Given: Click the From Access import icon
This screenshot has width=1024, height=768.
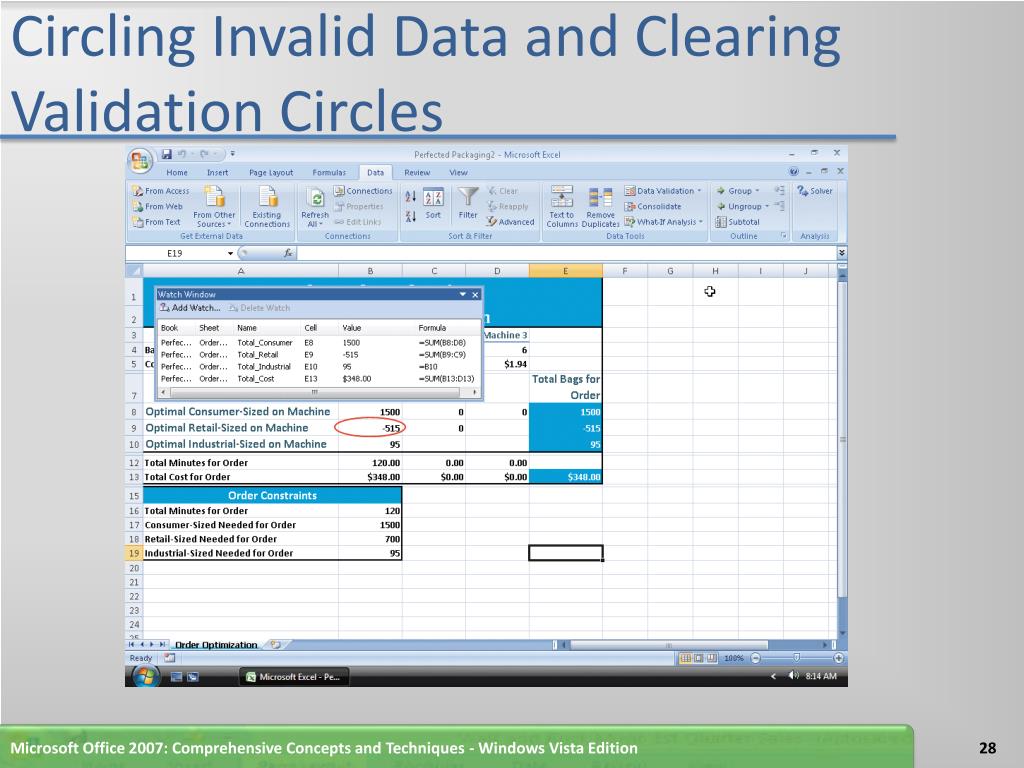Looking at the screenshot, I should pyautogui.click(x=161, y=191).
